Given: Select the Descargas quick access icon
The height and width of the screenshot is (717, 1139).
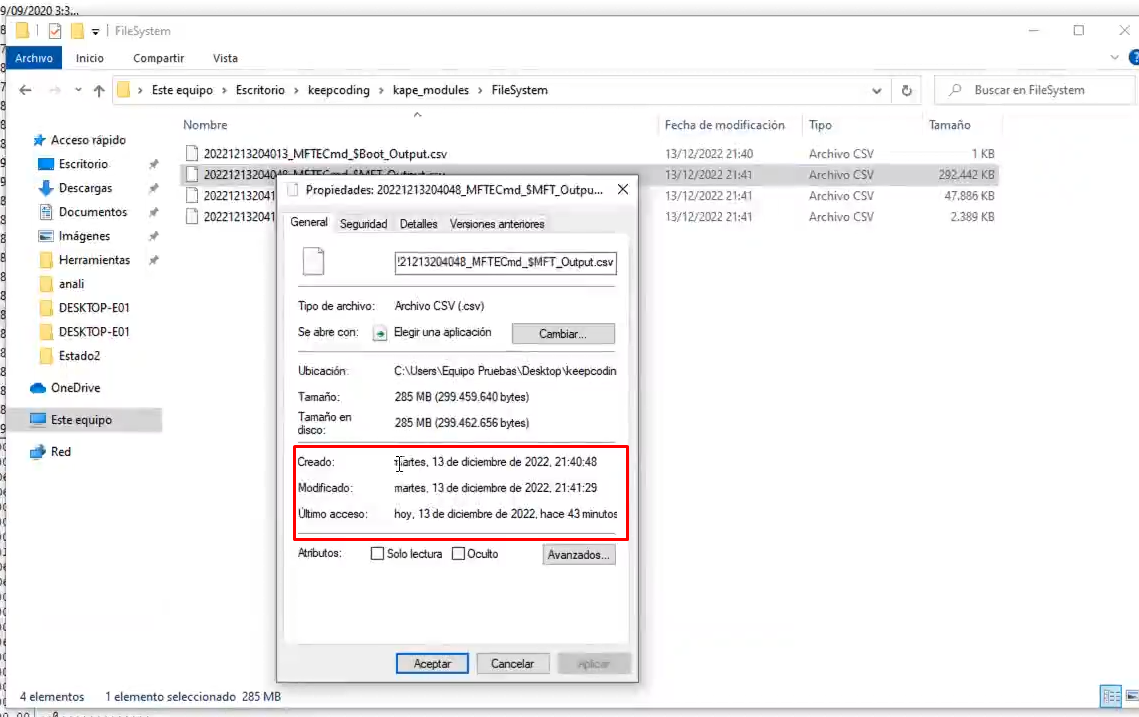Looking at the screenshot, I should point(45,188).
